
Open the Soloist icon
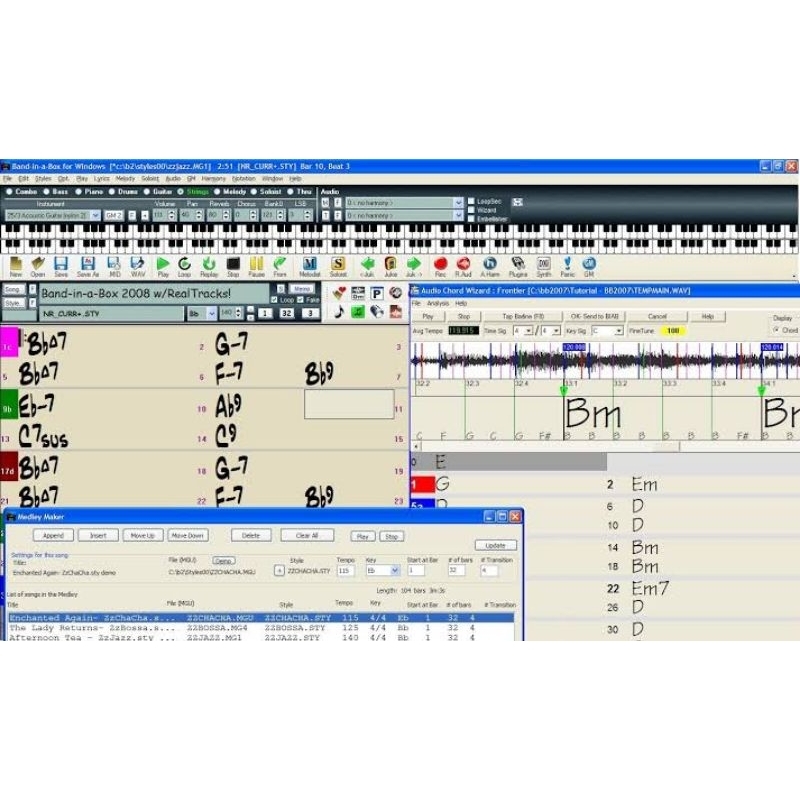point(338,267)
